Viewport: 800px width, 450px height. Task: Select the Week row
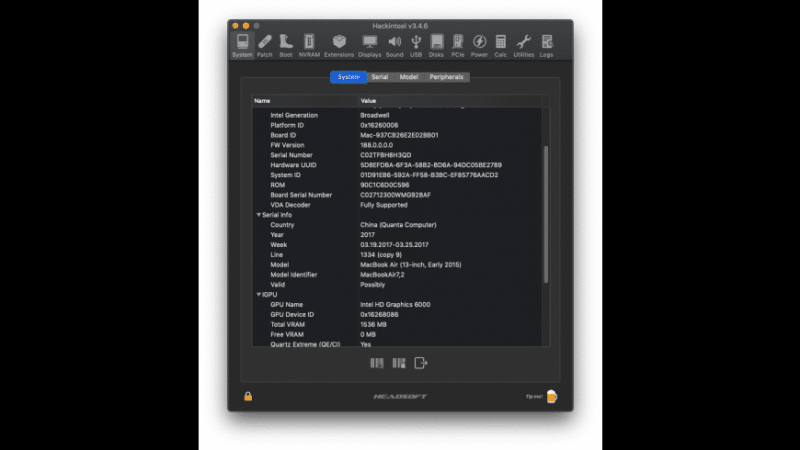click(x=396, y=244)
